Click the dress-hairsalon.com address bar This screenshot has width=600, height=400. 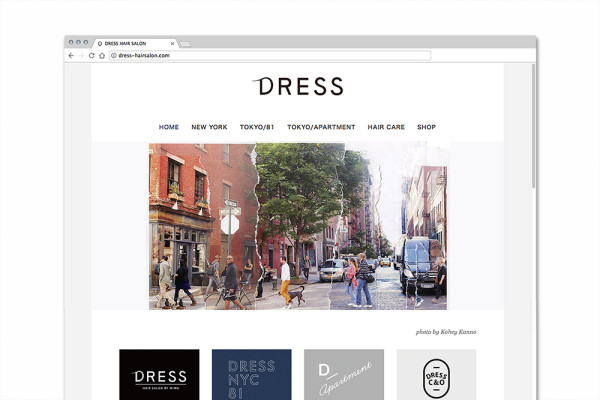click(x=270, y=56)
